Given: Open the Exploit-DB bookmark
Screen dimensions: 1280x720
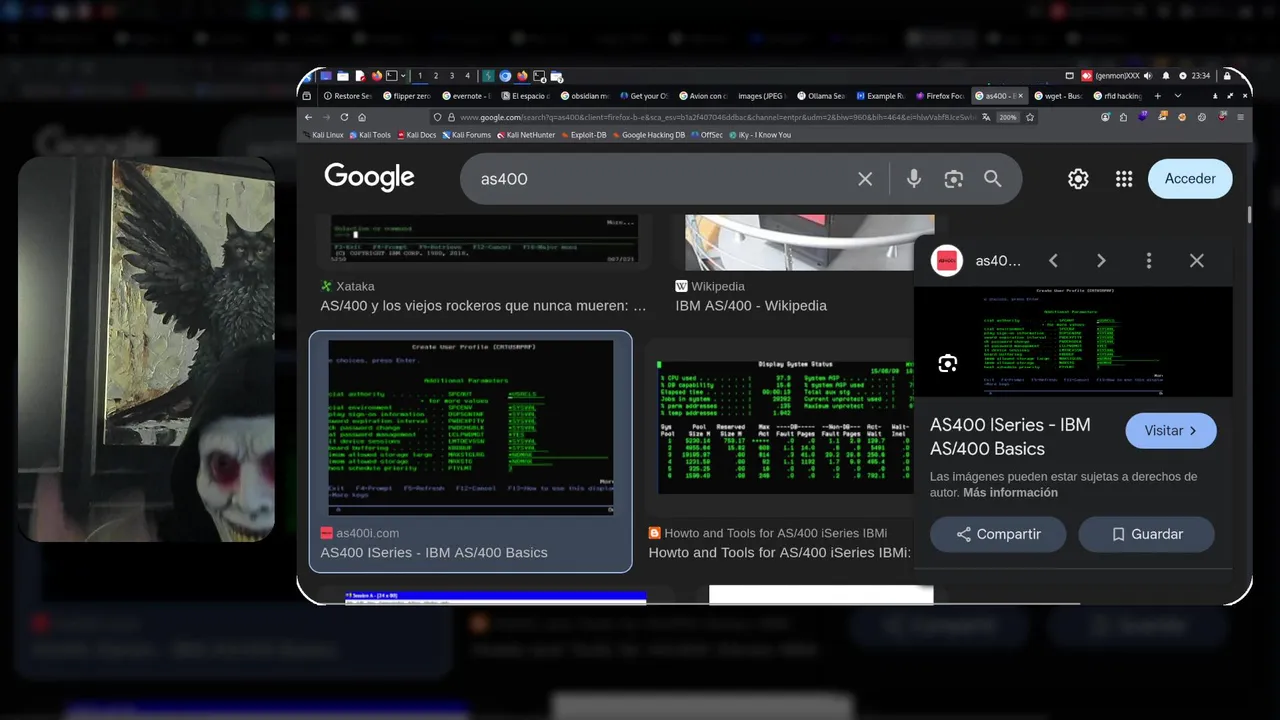Looking at the screenshot, I should point(586,135).
